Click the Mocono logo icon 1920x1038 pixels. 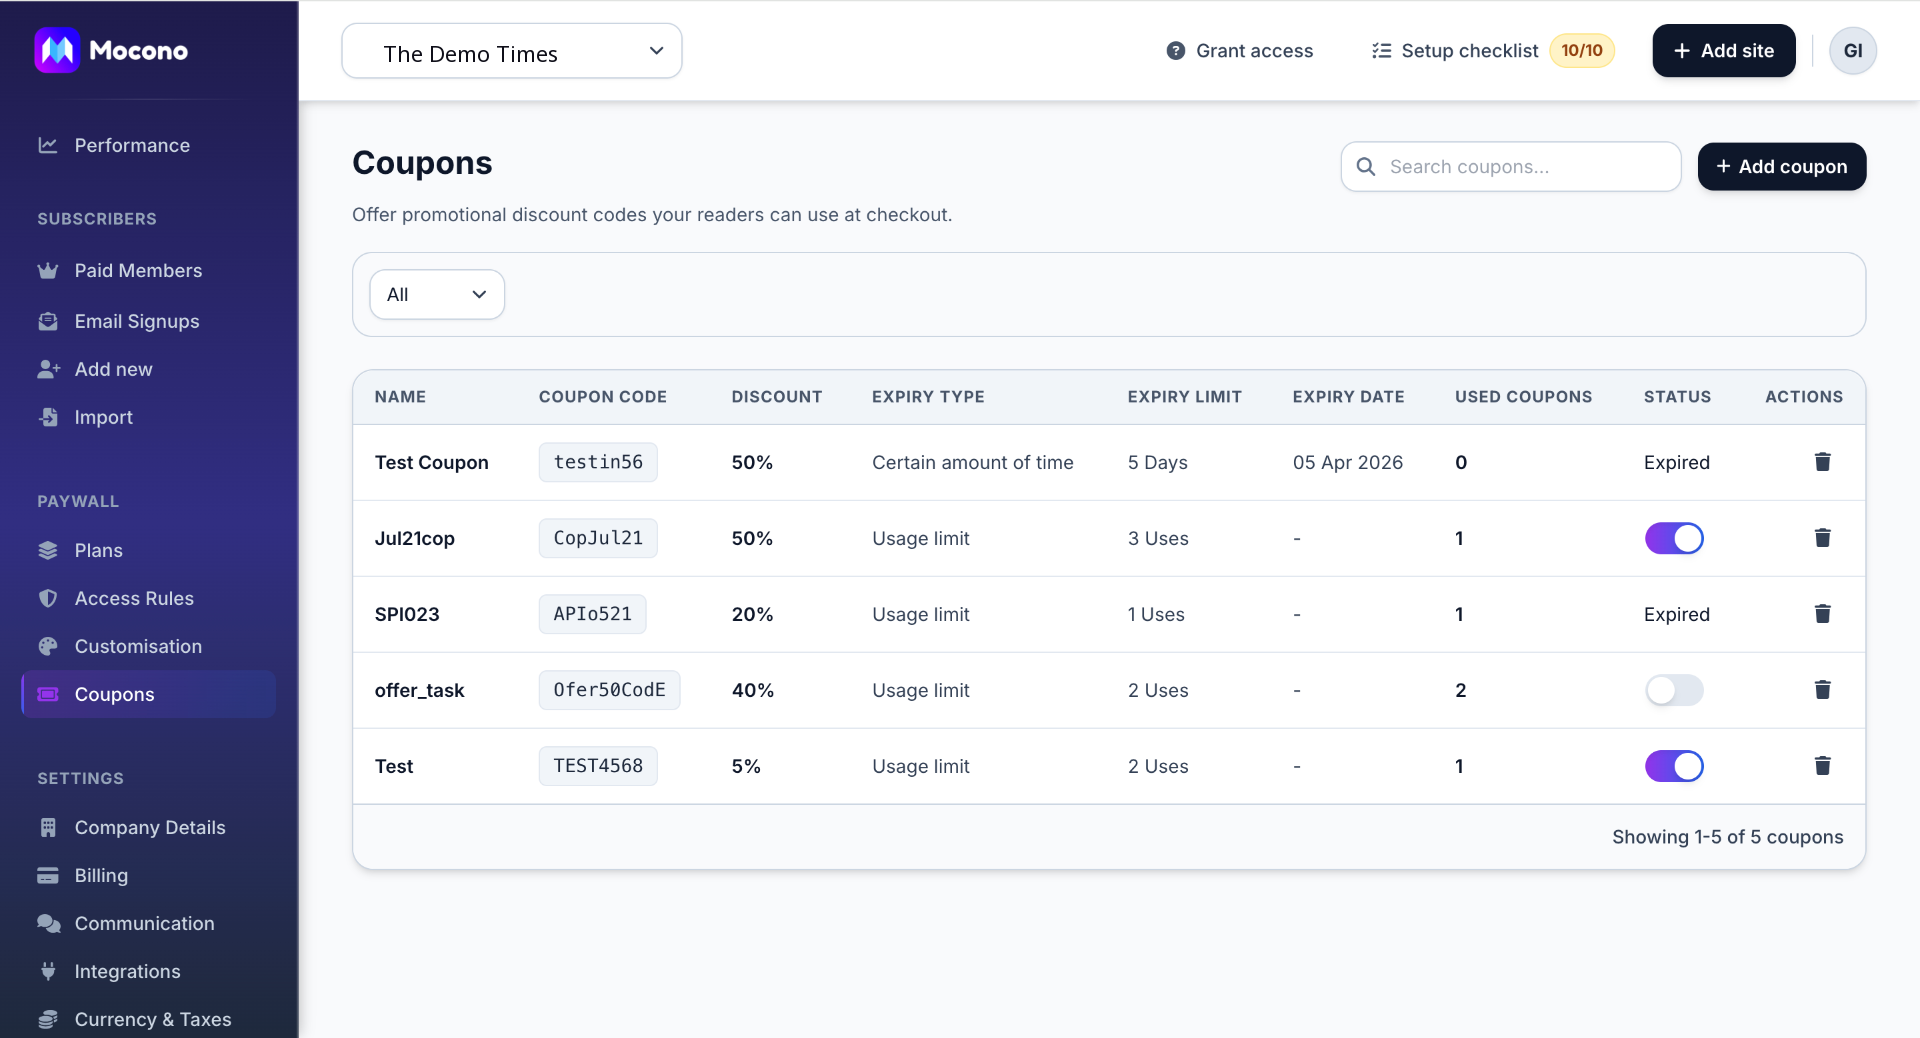pyautogui.click(x=57, y=50)
